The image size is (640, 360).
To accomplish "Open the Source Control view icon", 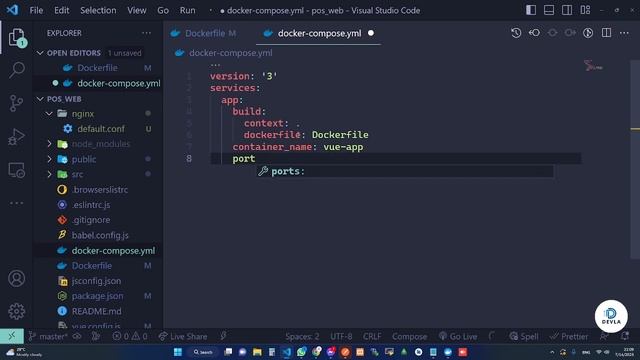I will pos(16,103).
